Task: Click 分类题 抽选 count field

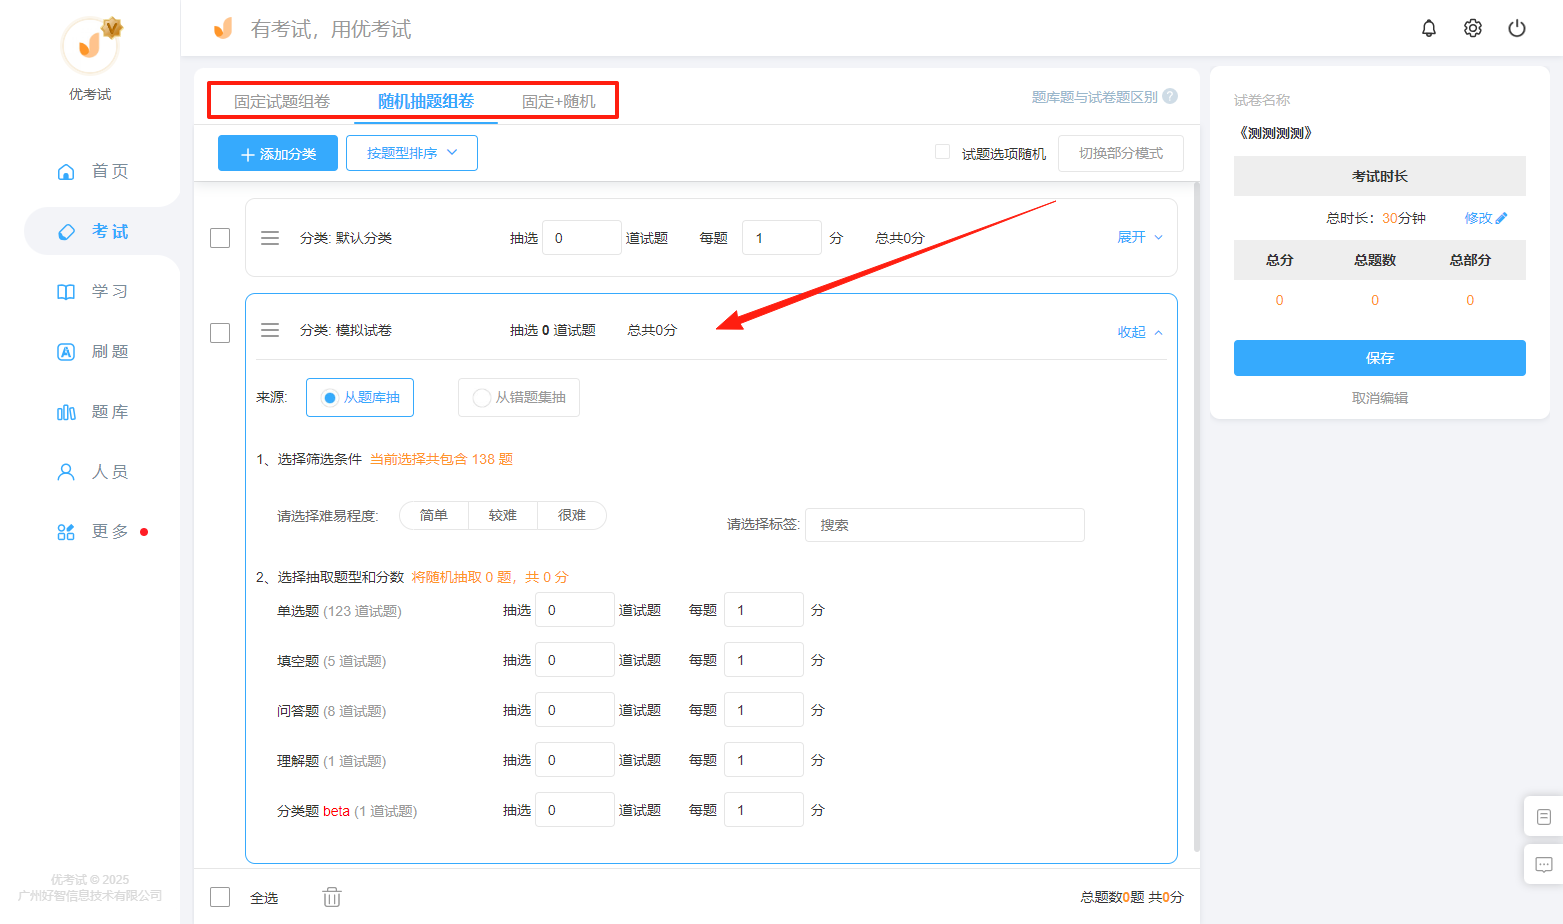Action: point(575,810)
